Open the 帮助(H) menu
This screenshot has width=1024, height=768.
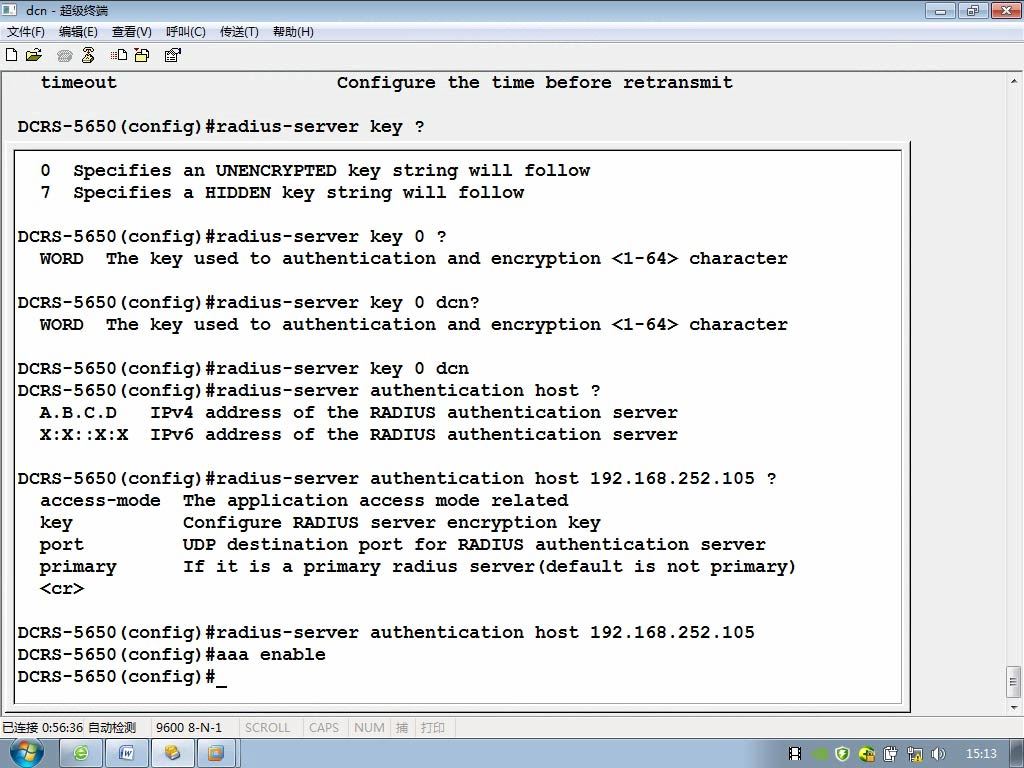tap(293, 31)
